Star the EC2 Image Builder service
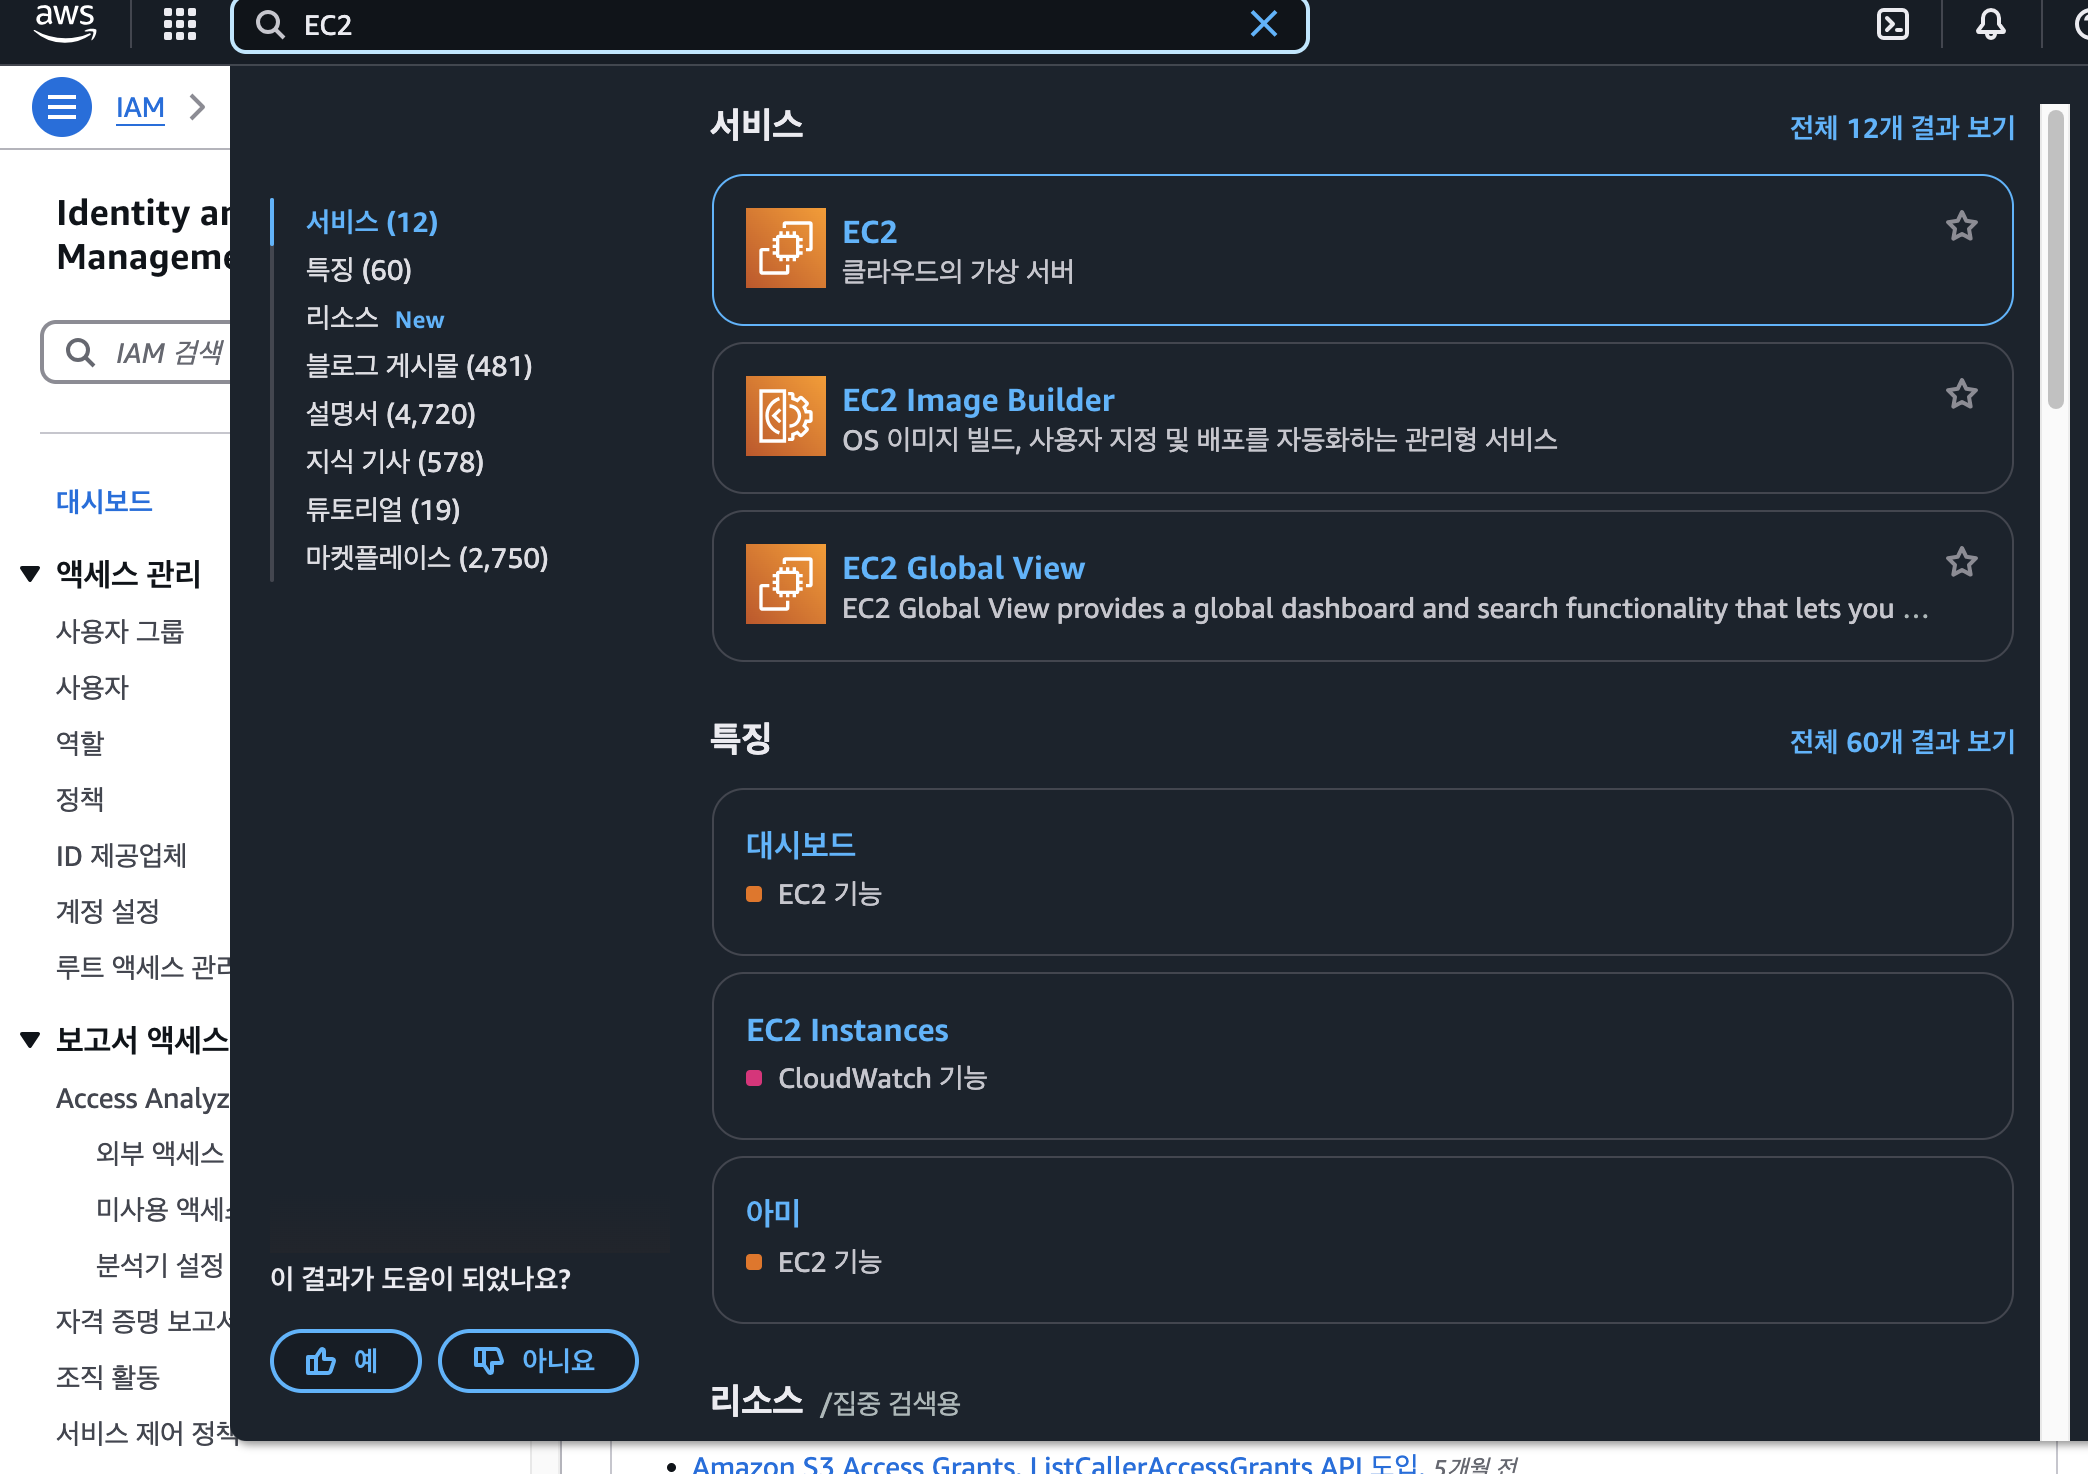2088x1474 pixels. tap(1961, 395)
